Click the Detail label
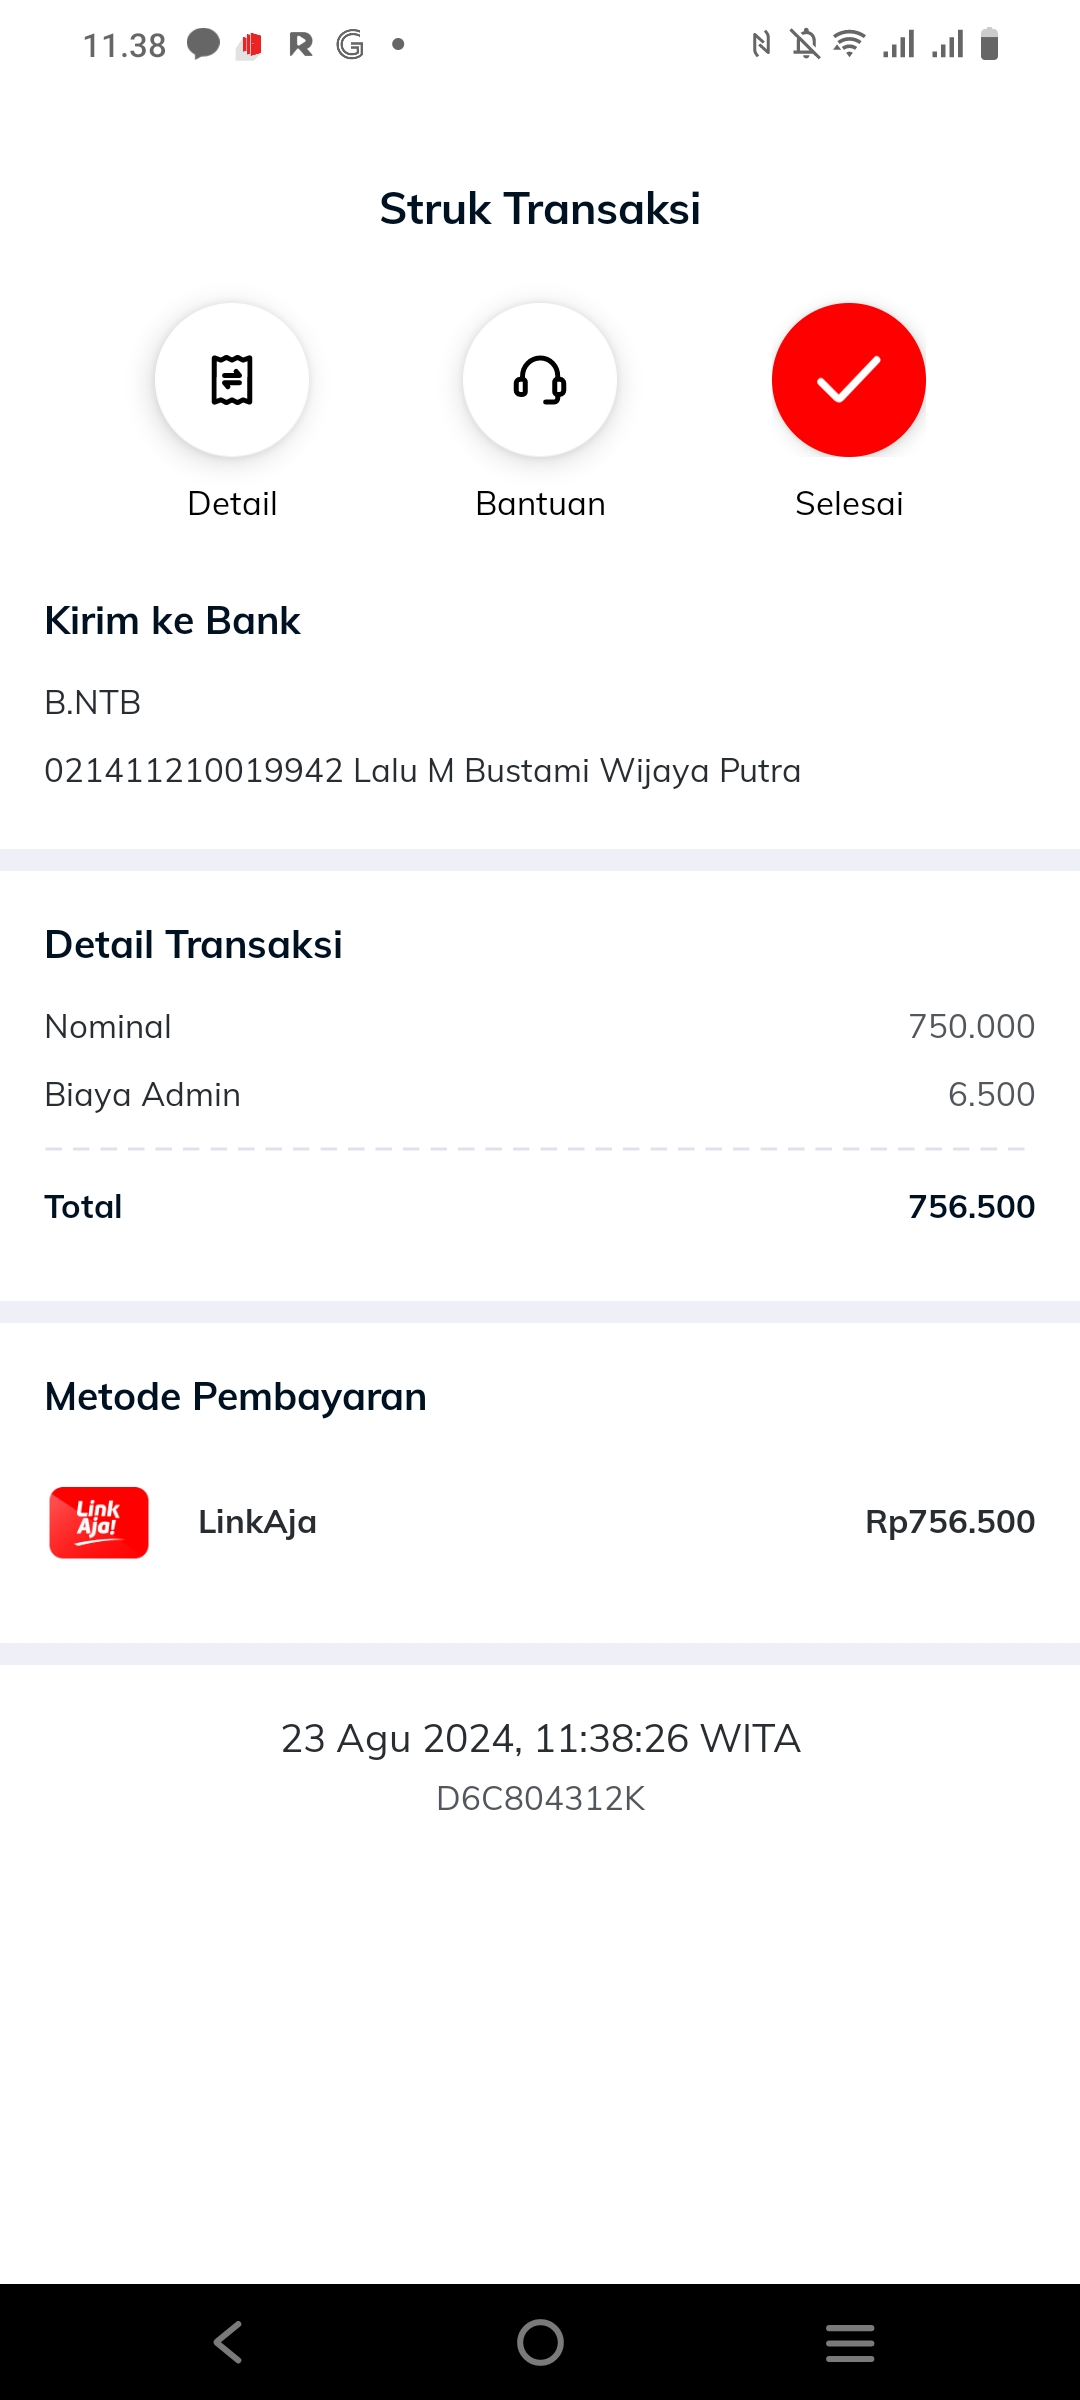 (232, 503)
